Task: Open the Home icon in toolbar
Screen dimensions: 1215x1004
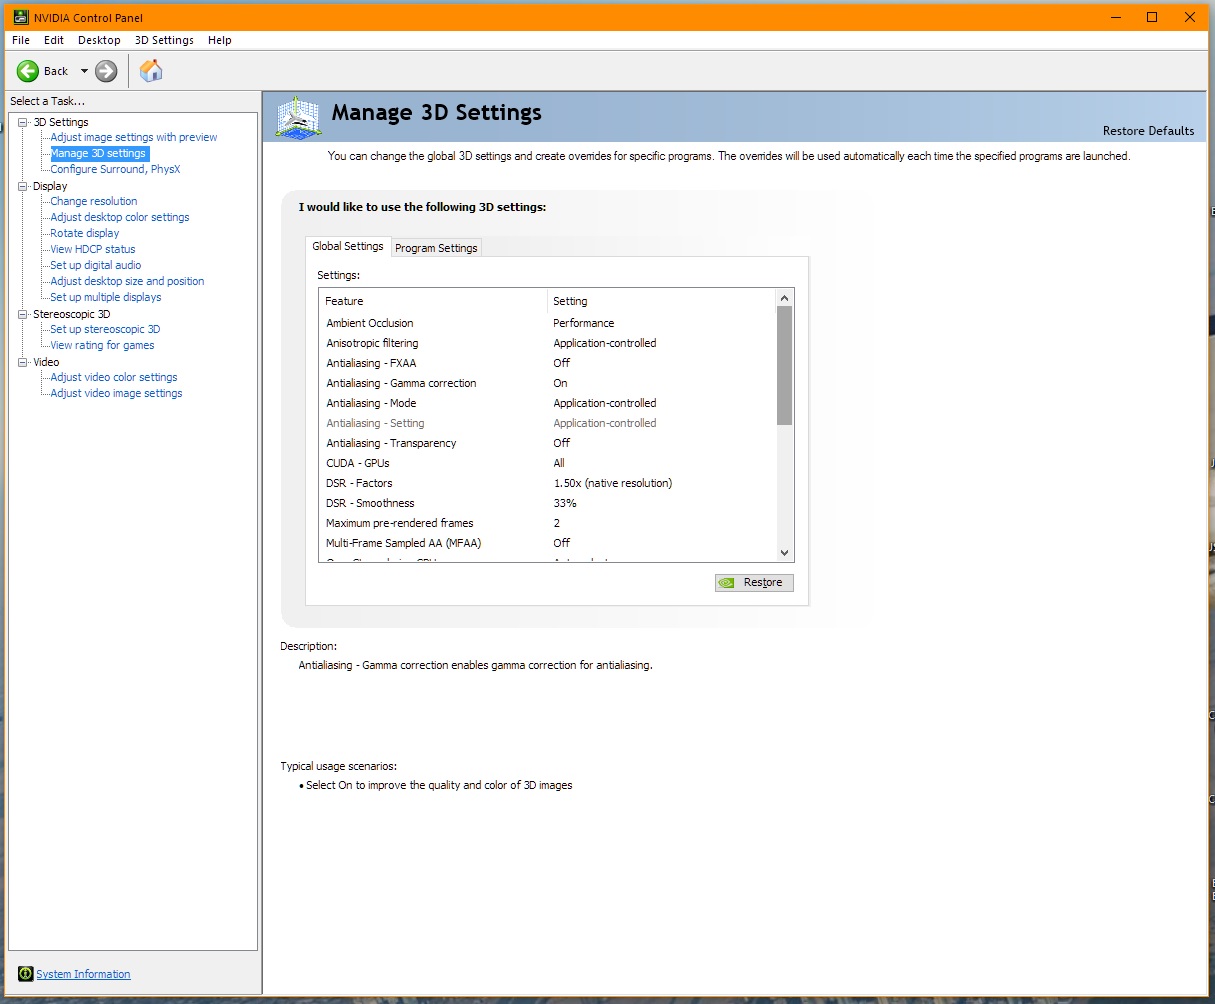Action: point(151,70)
